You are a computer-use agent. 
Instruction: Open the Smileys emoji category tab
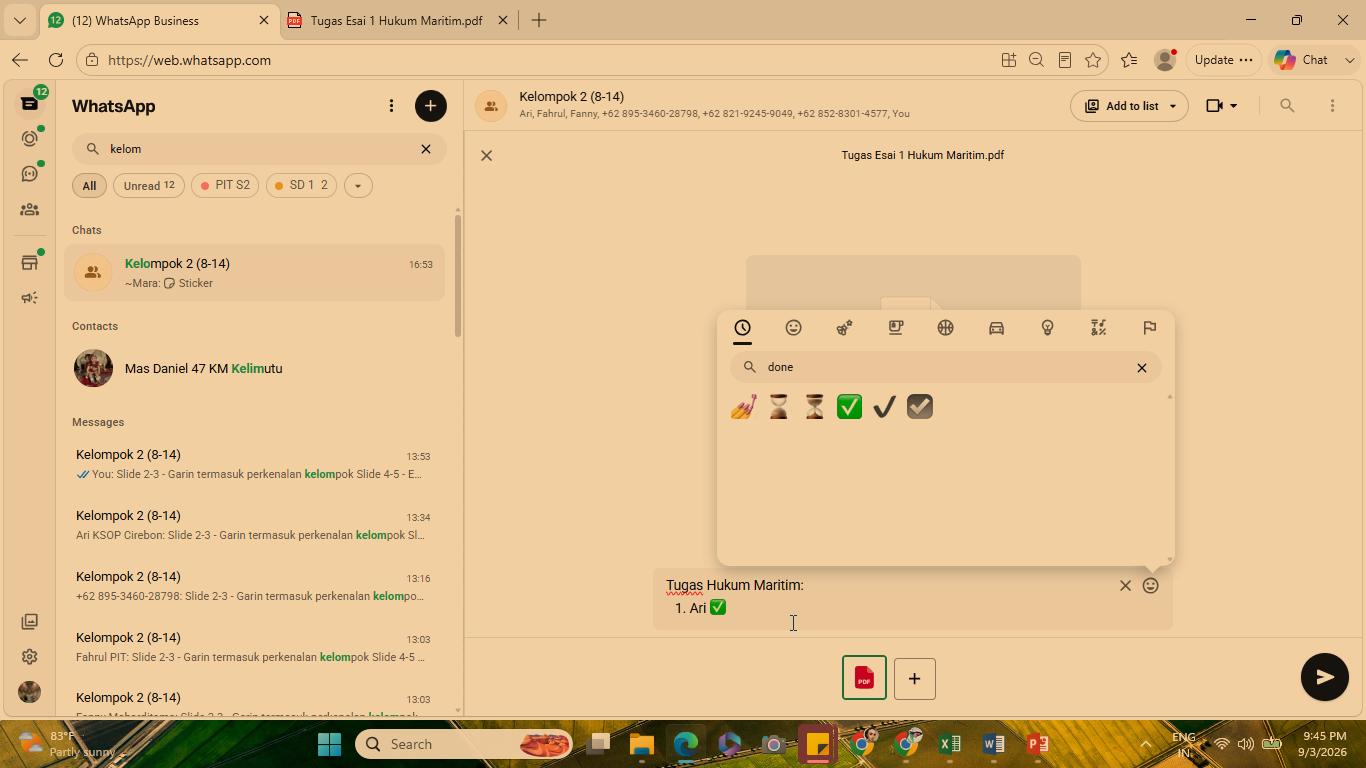pos(793,328)
